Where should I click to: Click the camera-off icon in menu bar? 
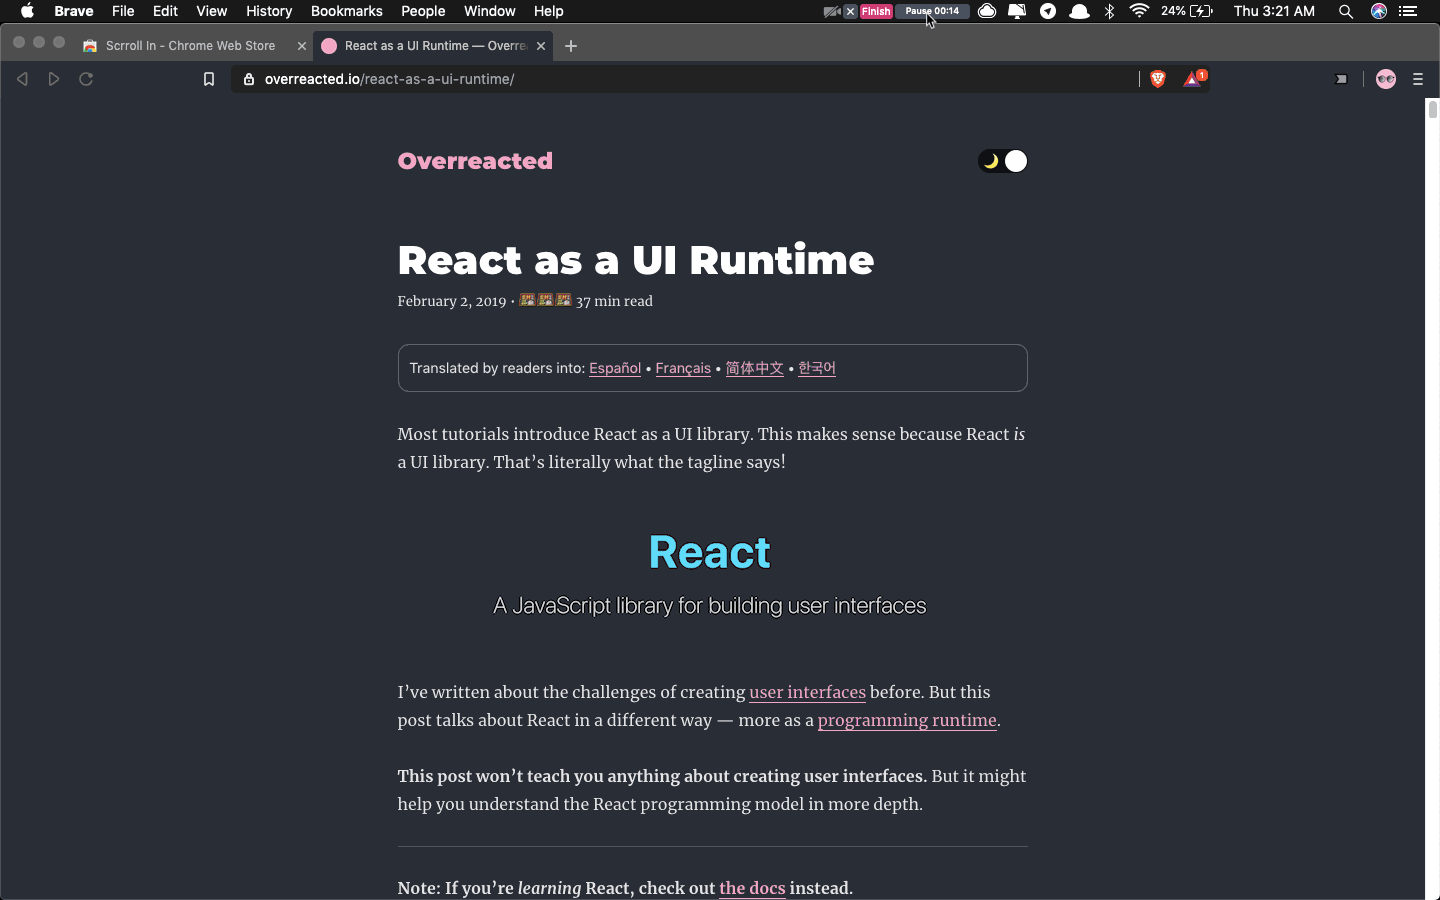pyautogui.click(x=831, y=11)
